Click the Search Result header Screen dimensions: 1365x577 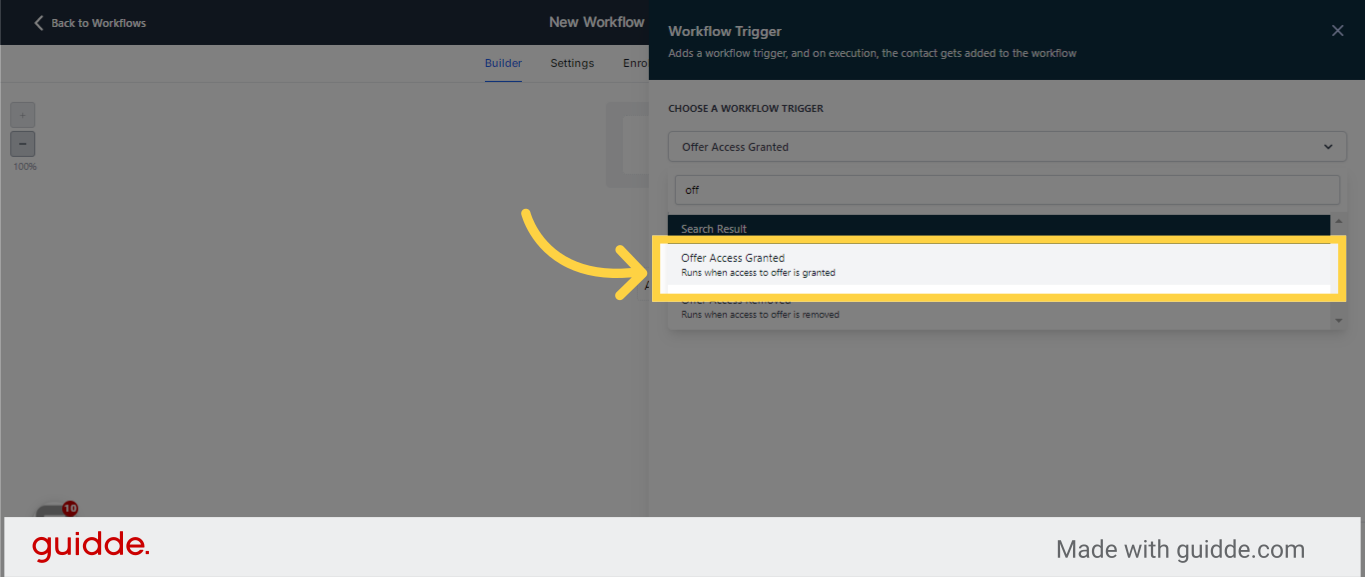(x=999, y=229)
